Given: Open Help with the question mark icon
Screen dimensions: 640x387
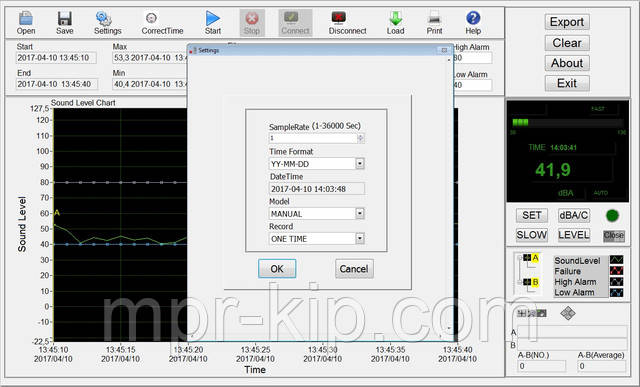Looking at the screenshot, I should [x=473, y=18].
